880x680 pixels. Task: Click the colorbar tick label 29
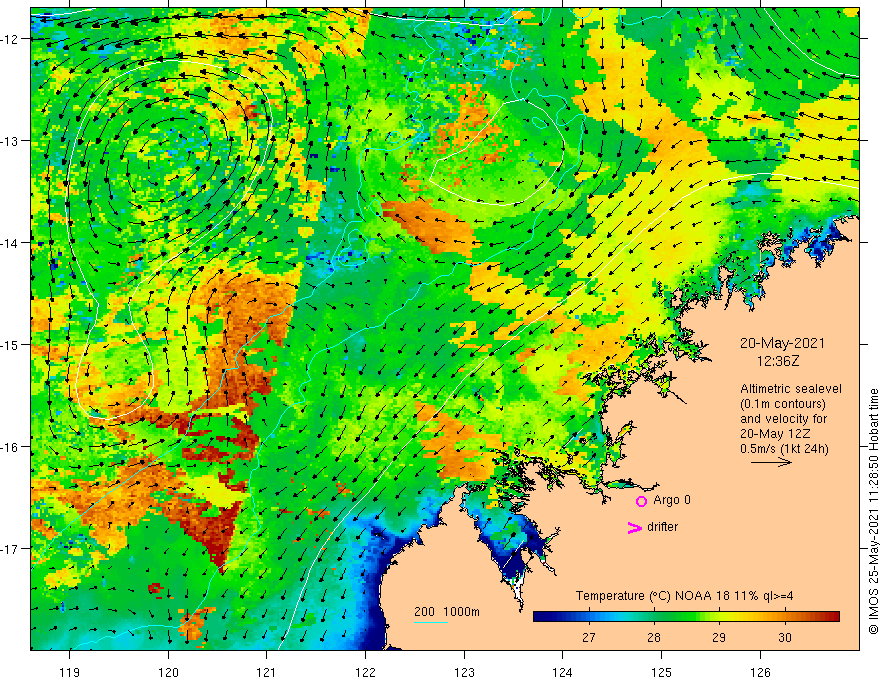pos(719,637)
